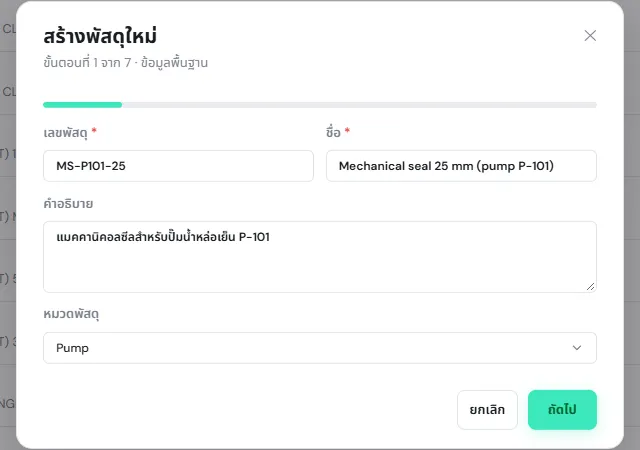The width and height of the screenshot is (640, 450).
Task: Click the dimmed background left of the dialog
Action: pyautogui.click(x=7, y=225)
